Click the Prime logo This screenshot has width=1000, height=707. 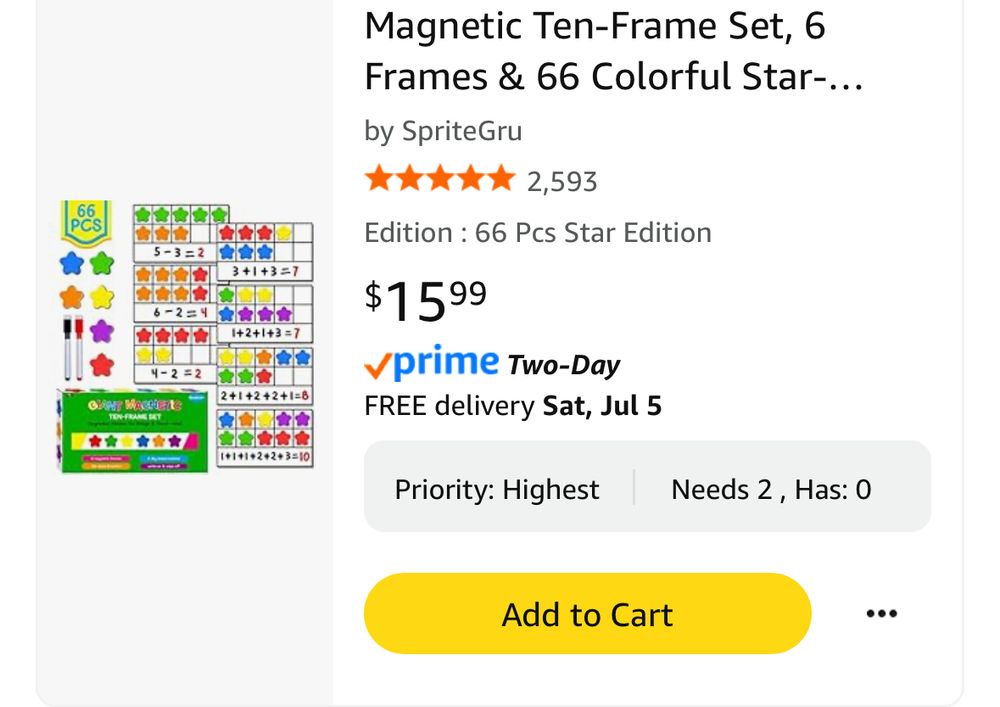tap(432, 364)
